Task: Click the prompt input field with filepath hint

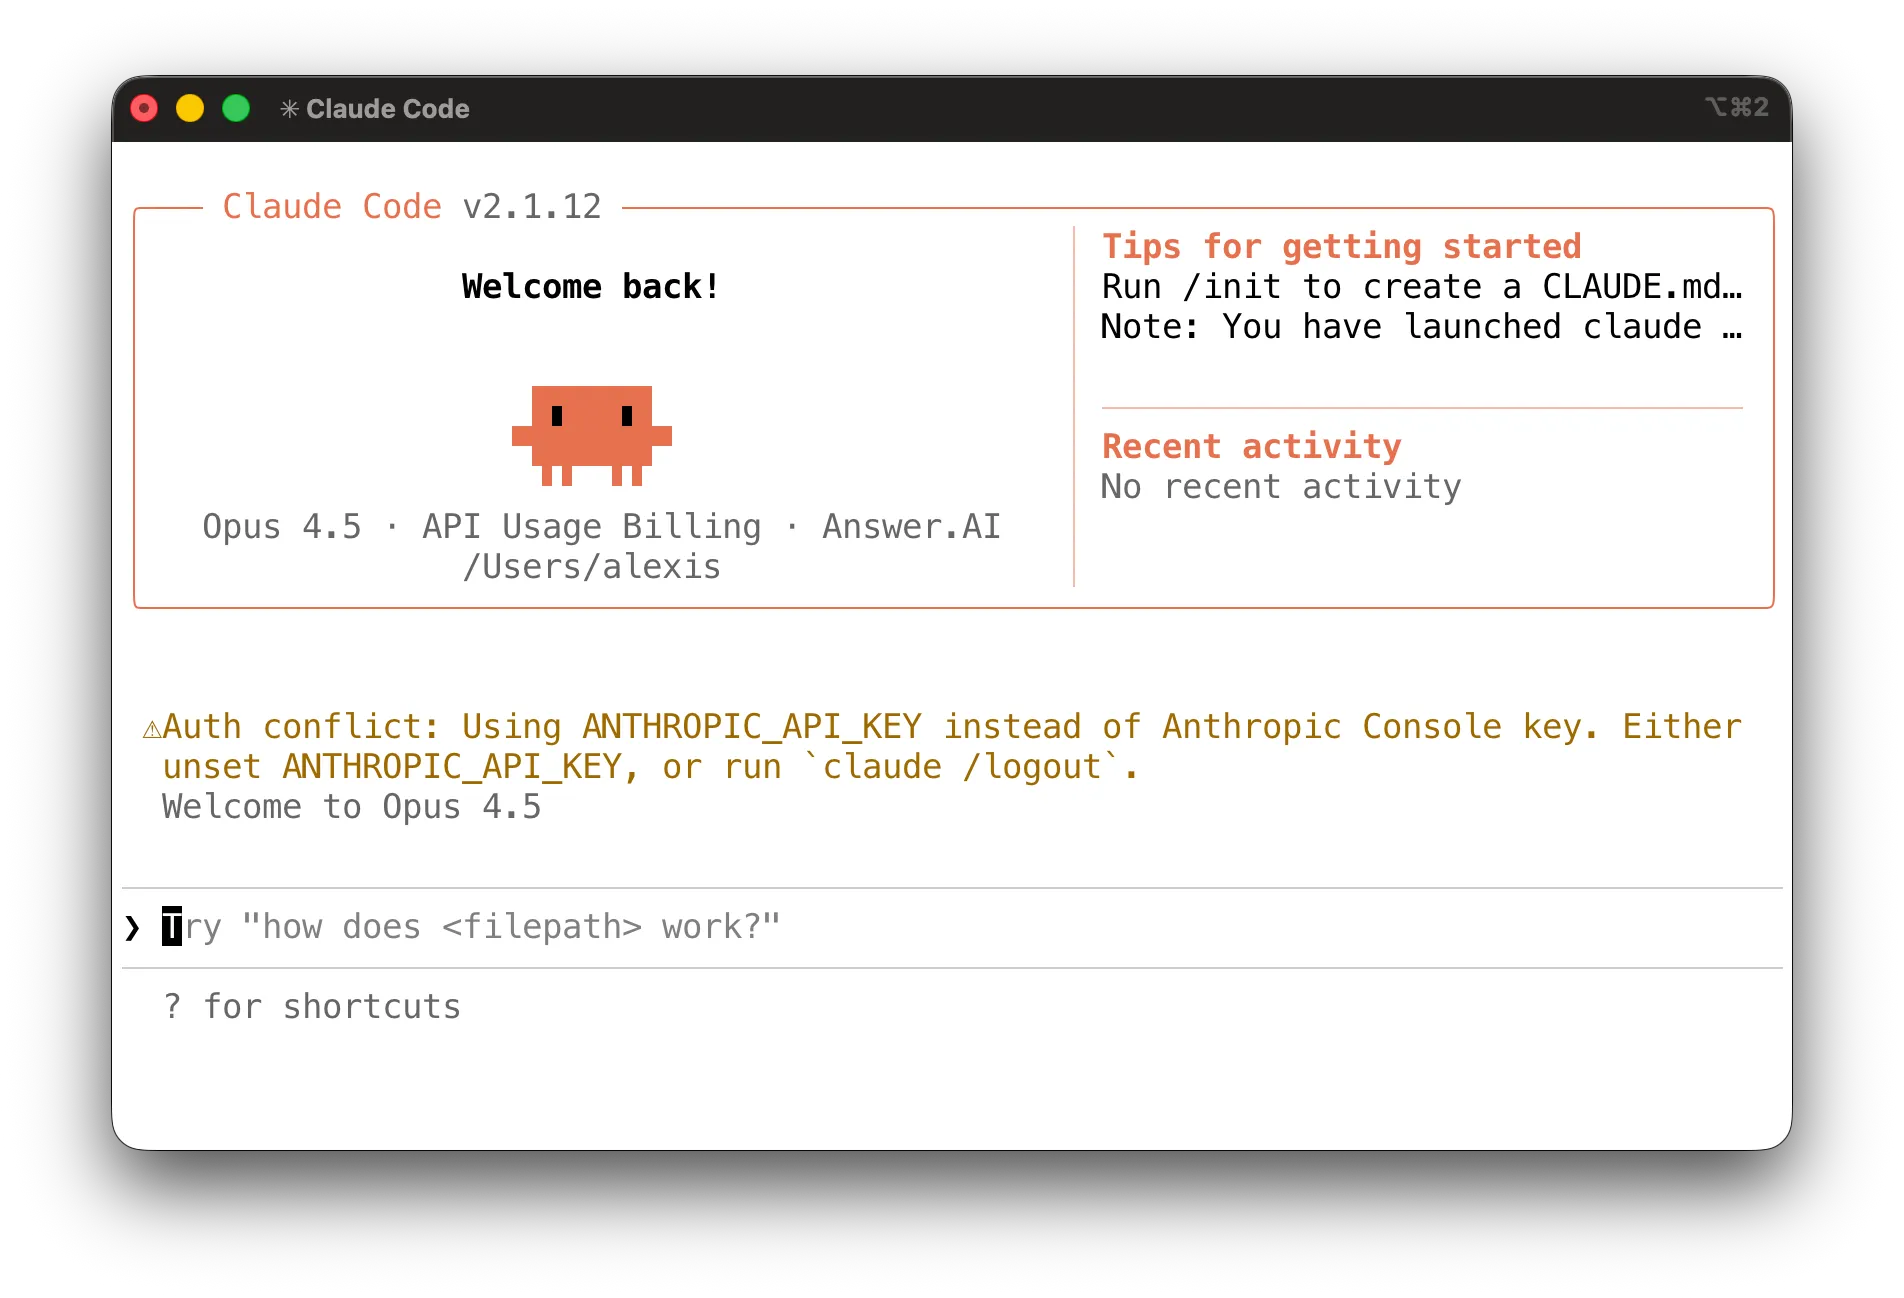Action: tap(952, 928)
